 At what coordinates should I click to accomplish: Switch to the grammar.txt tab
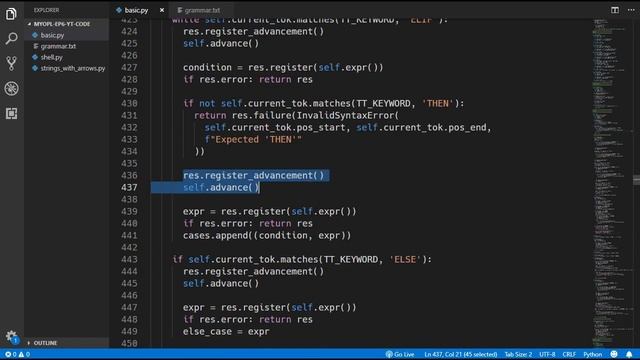pos(202,10)
